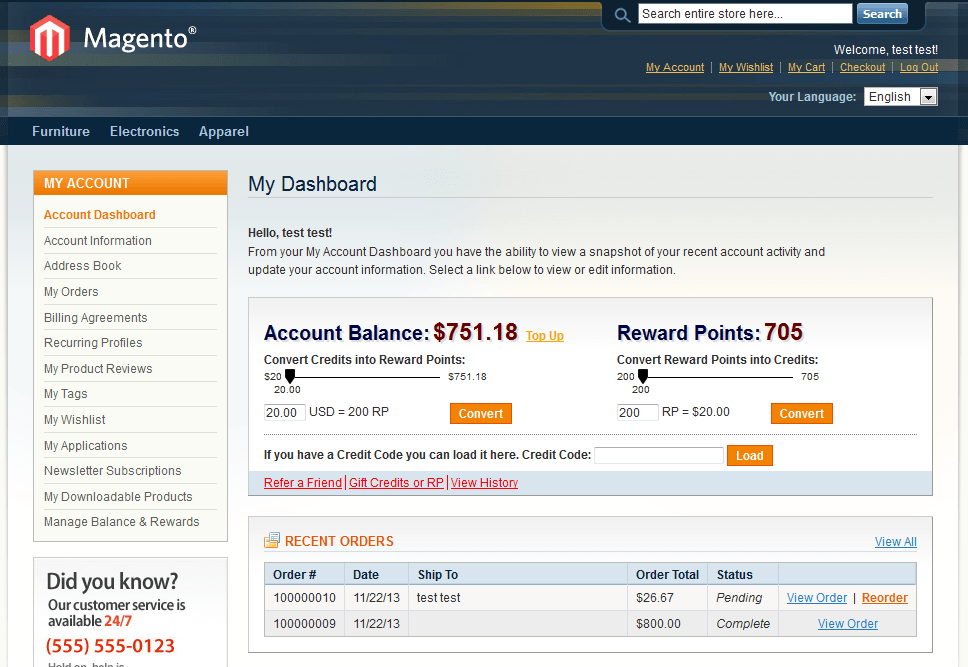Screen dimensions: 968x667
Task: Click Reorder for order 100000010
Action: [x=884, y=597]
